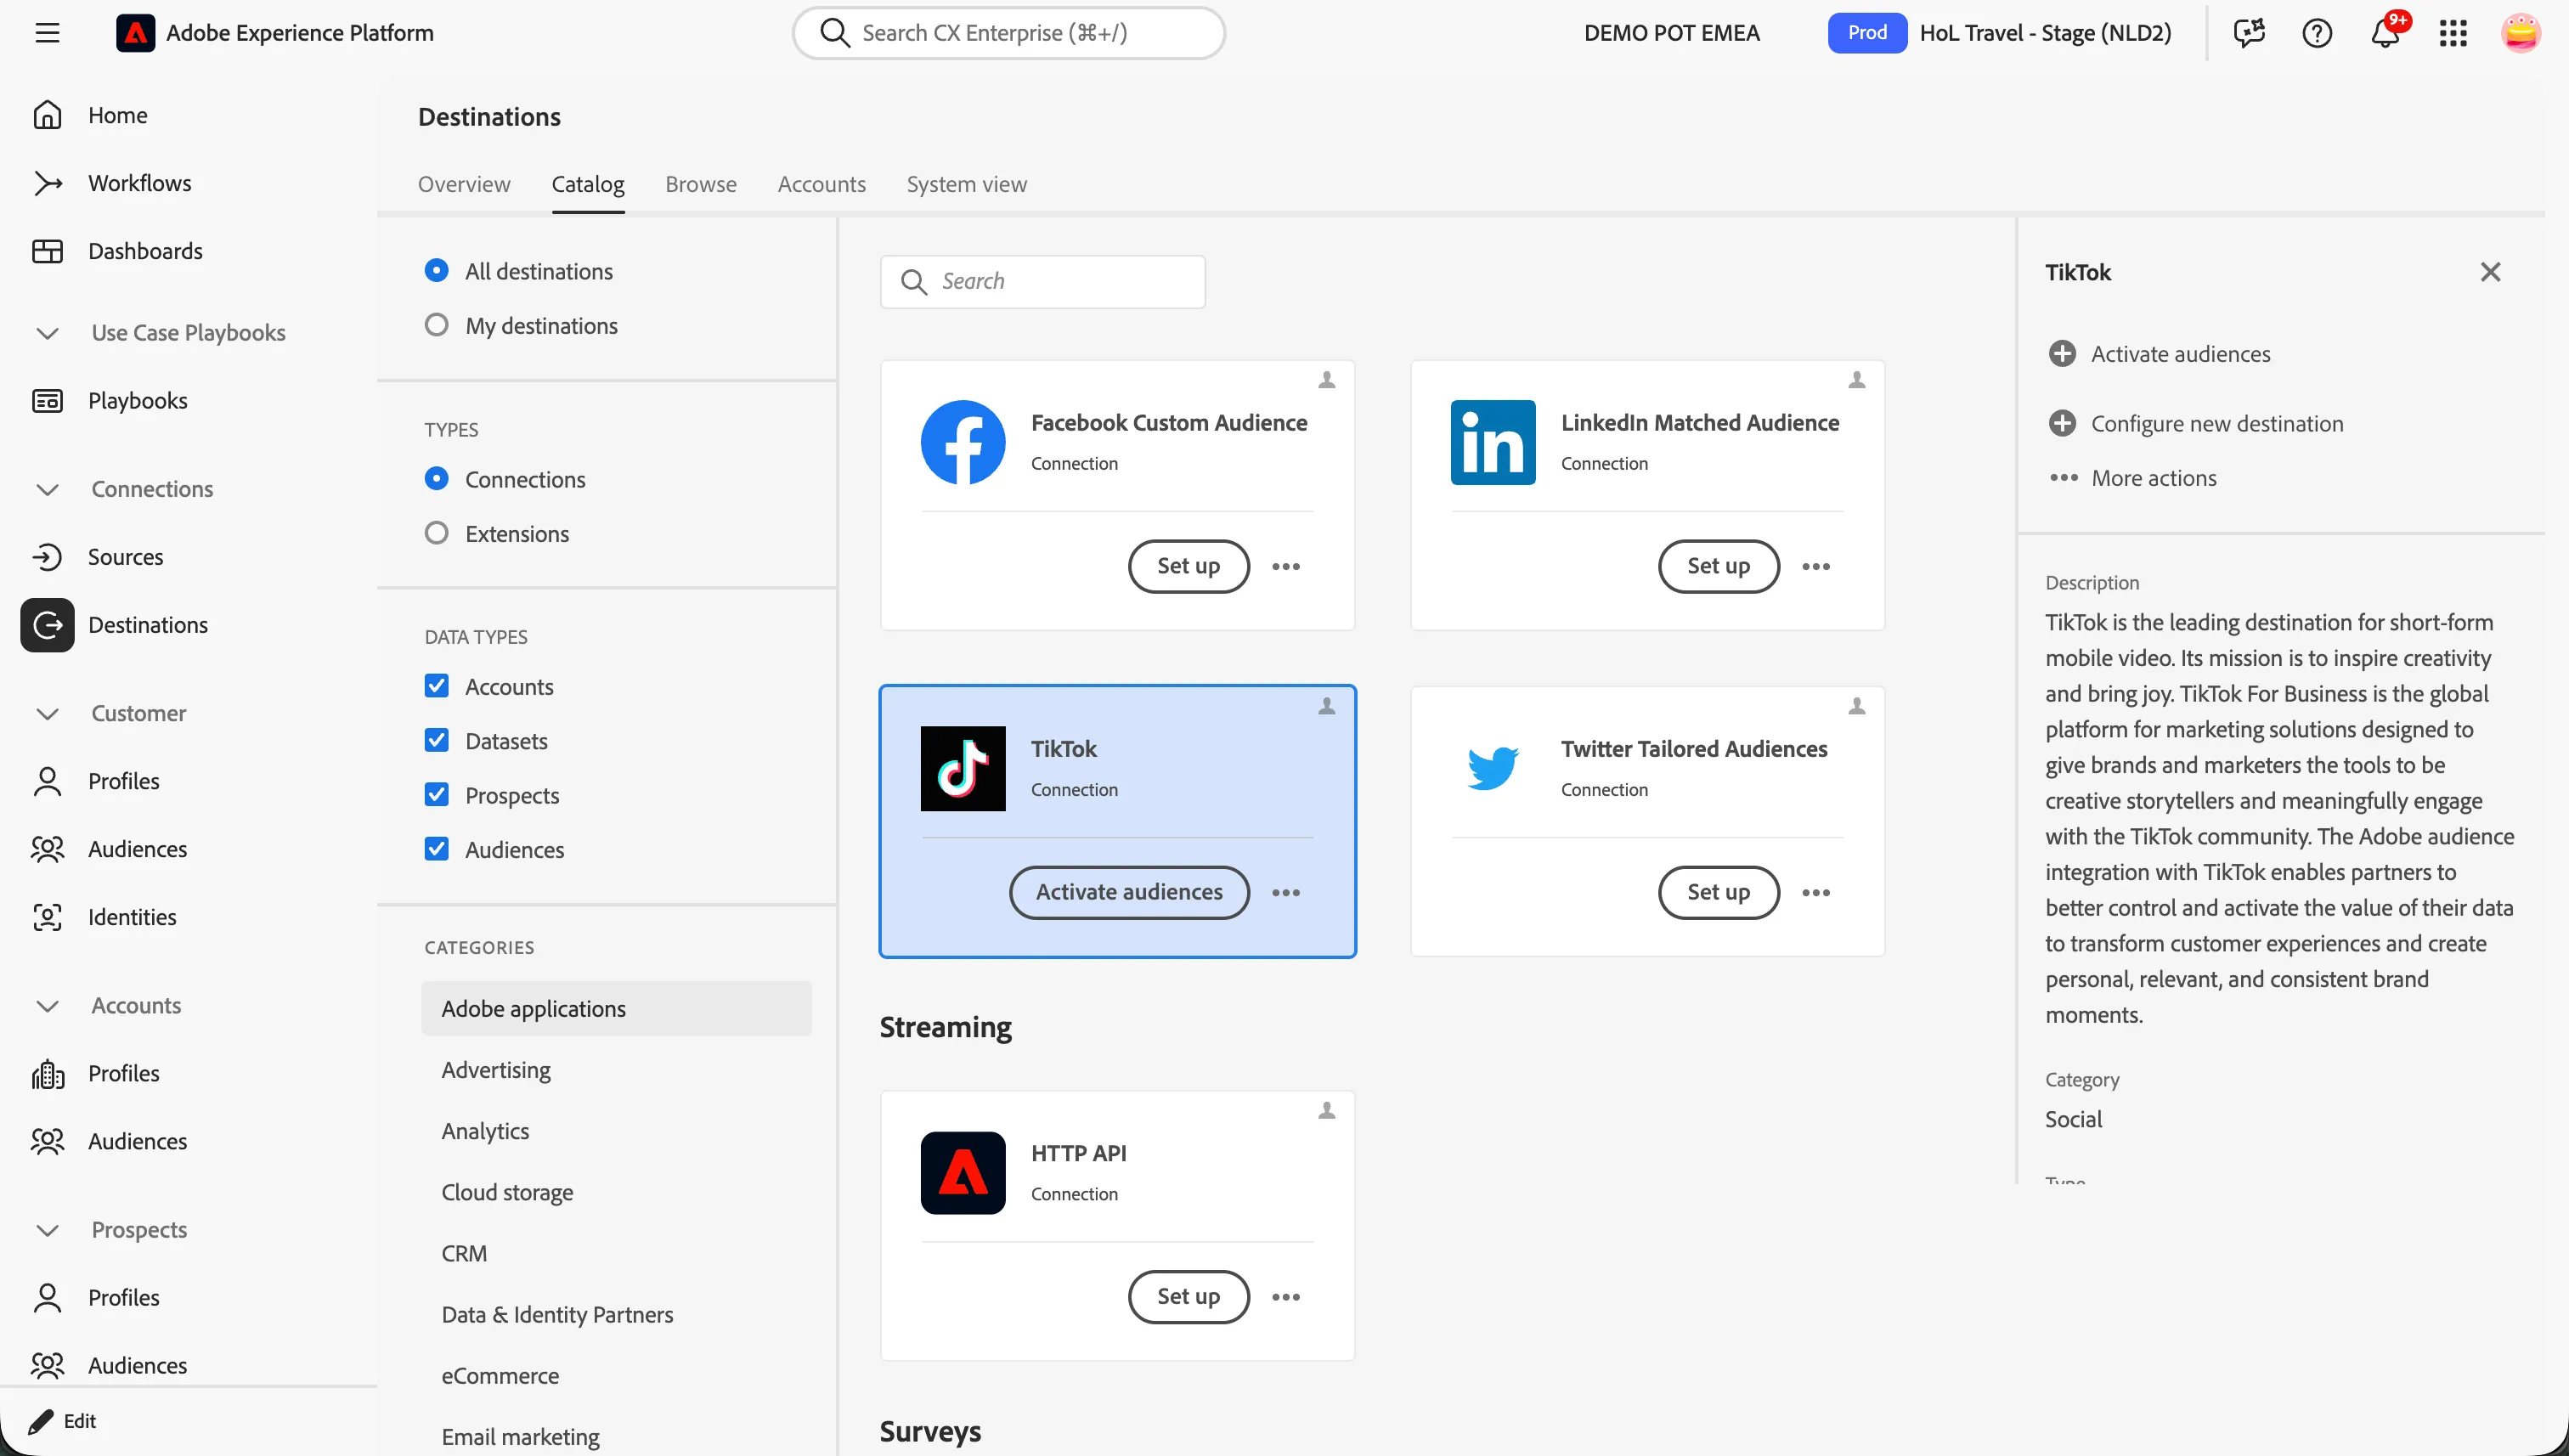Open the app switcher grid icon

coord(2453,33)
